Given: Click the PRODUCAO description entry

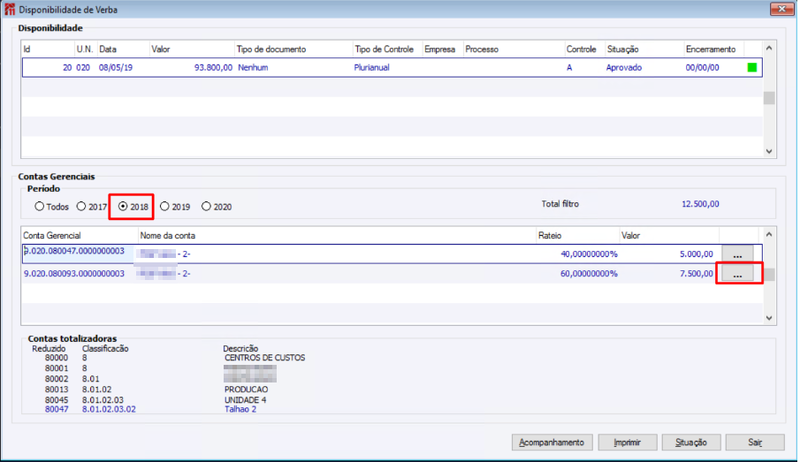Looking at the screenshot, I should [246, 390].
